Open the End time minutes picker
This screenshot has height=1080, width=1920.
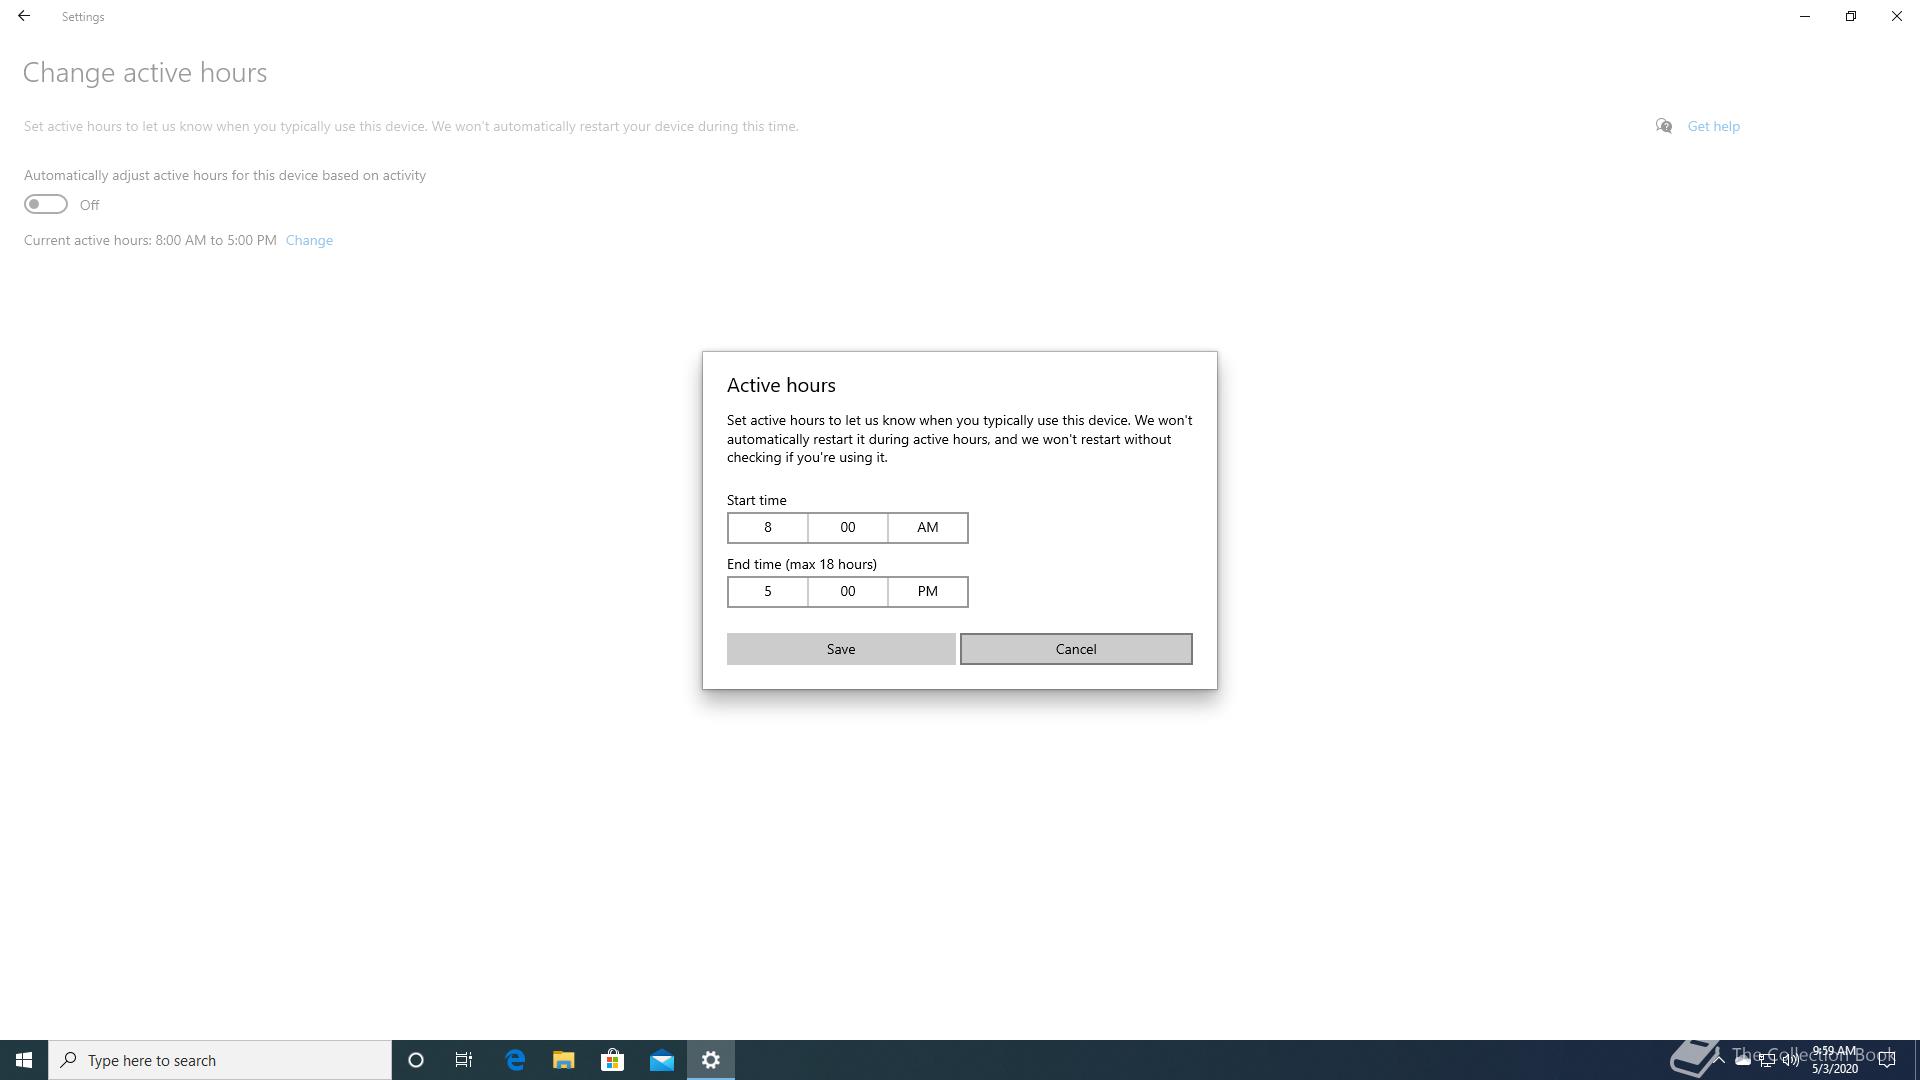pyautogui.click(x=848, y=592)
